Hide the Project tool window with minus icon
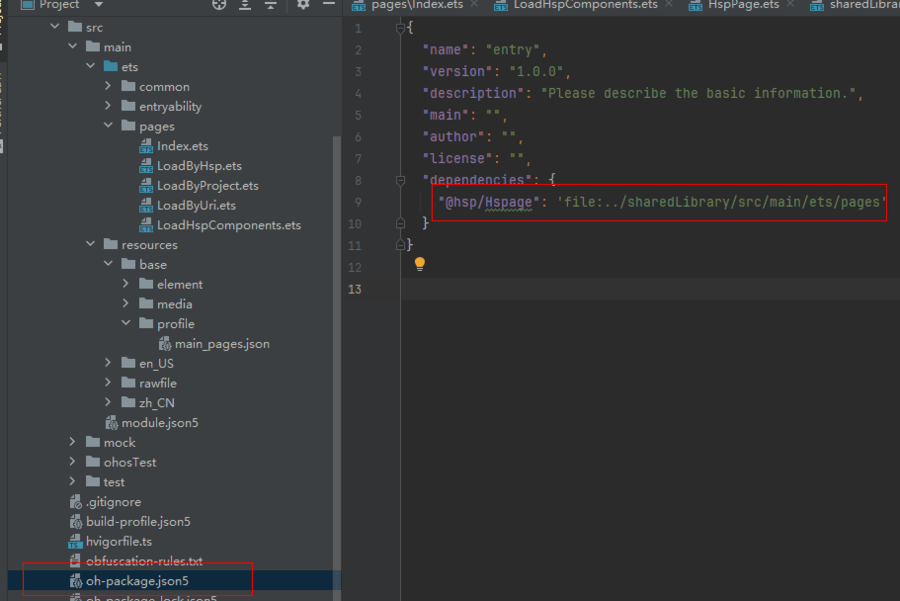The height and width of the screenshot is (601, 900). click(327, 5)
